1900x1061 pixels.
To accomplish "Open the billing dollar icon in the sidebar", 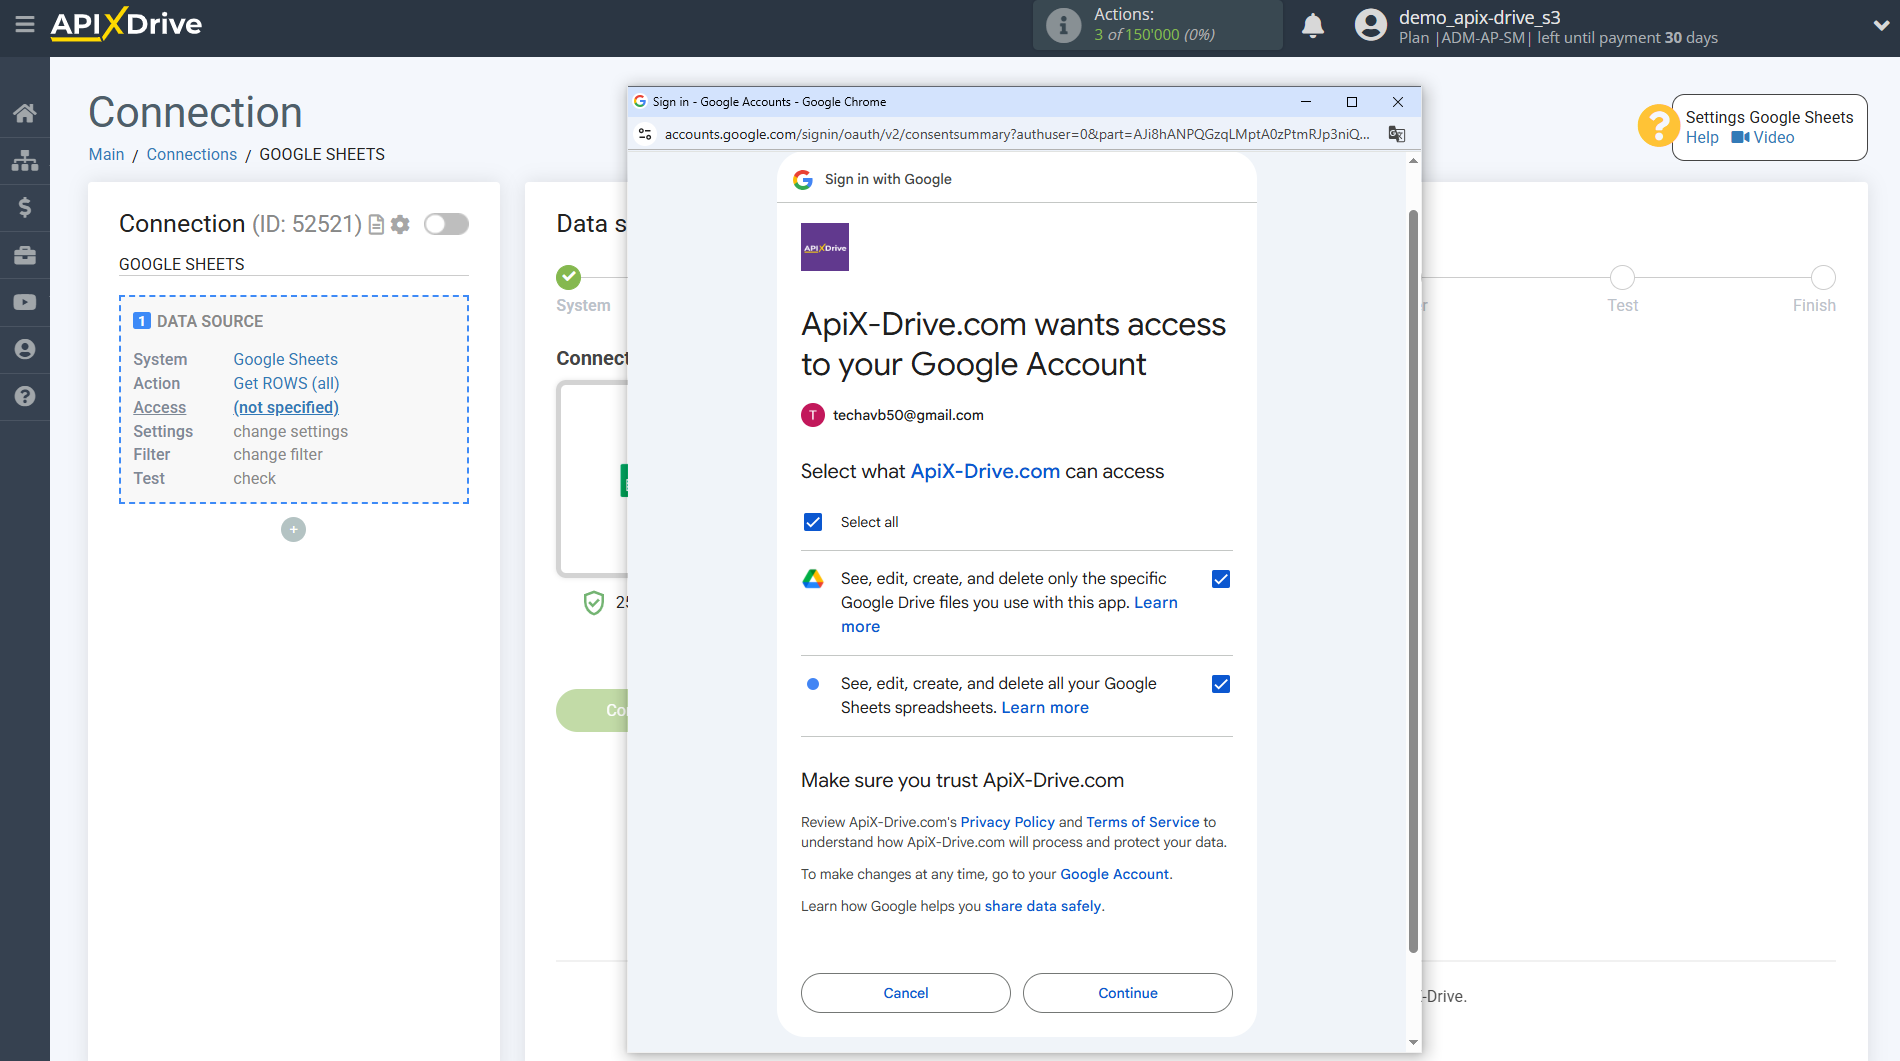I will pos(25,207).
